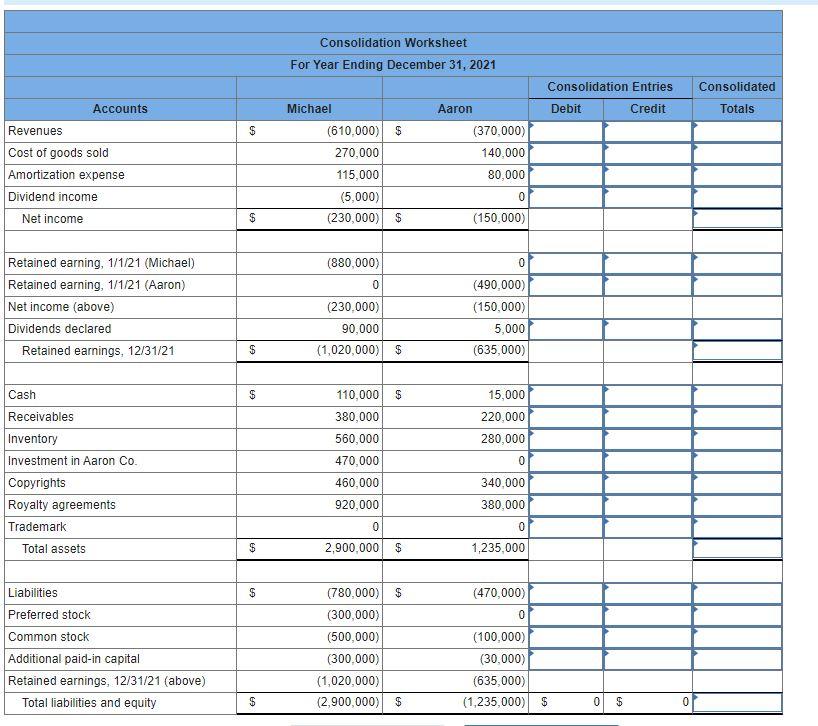Click Retained earning Michael debit field

tap(566, 263)
